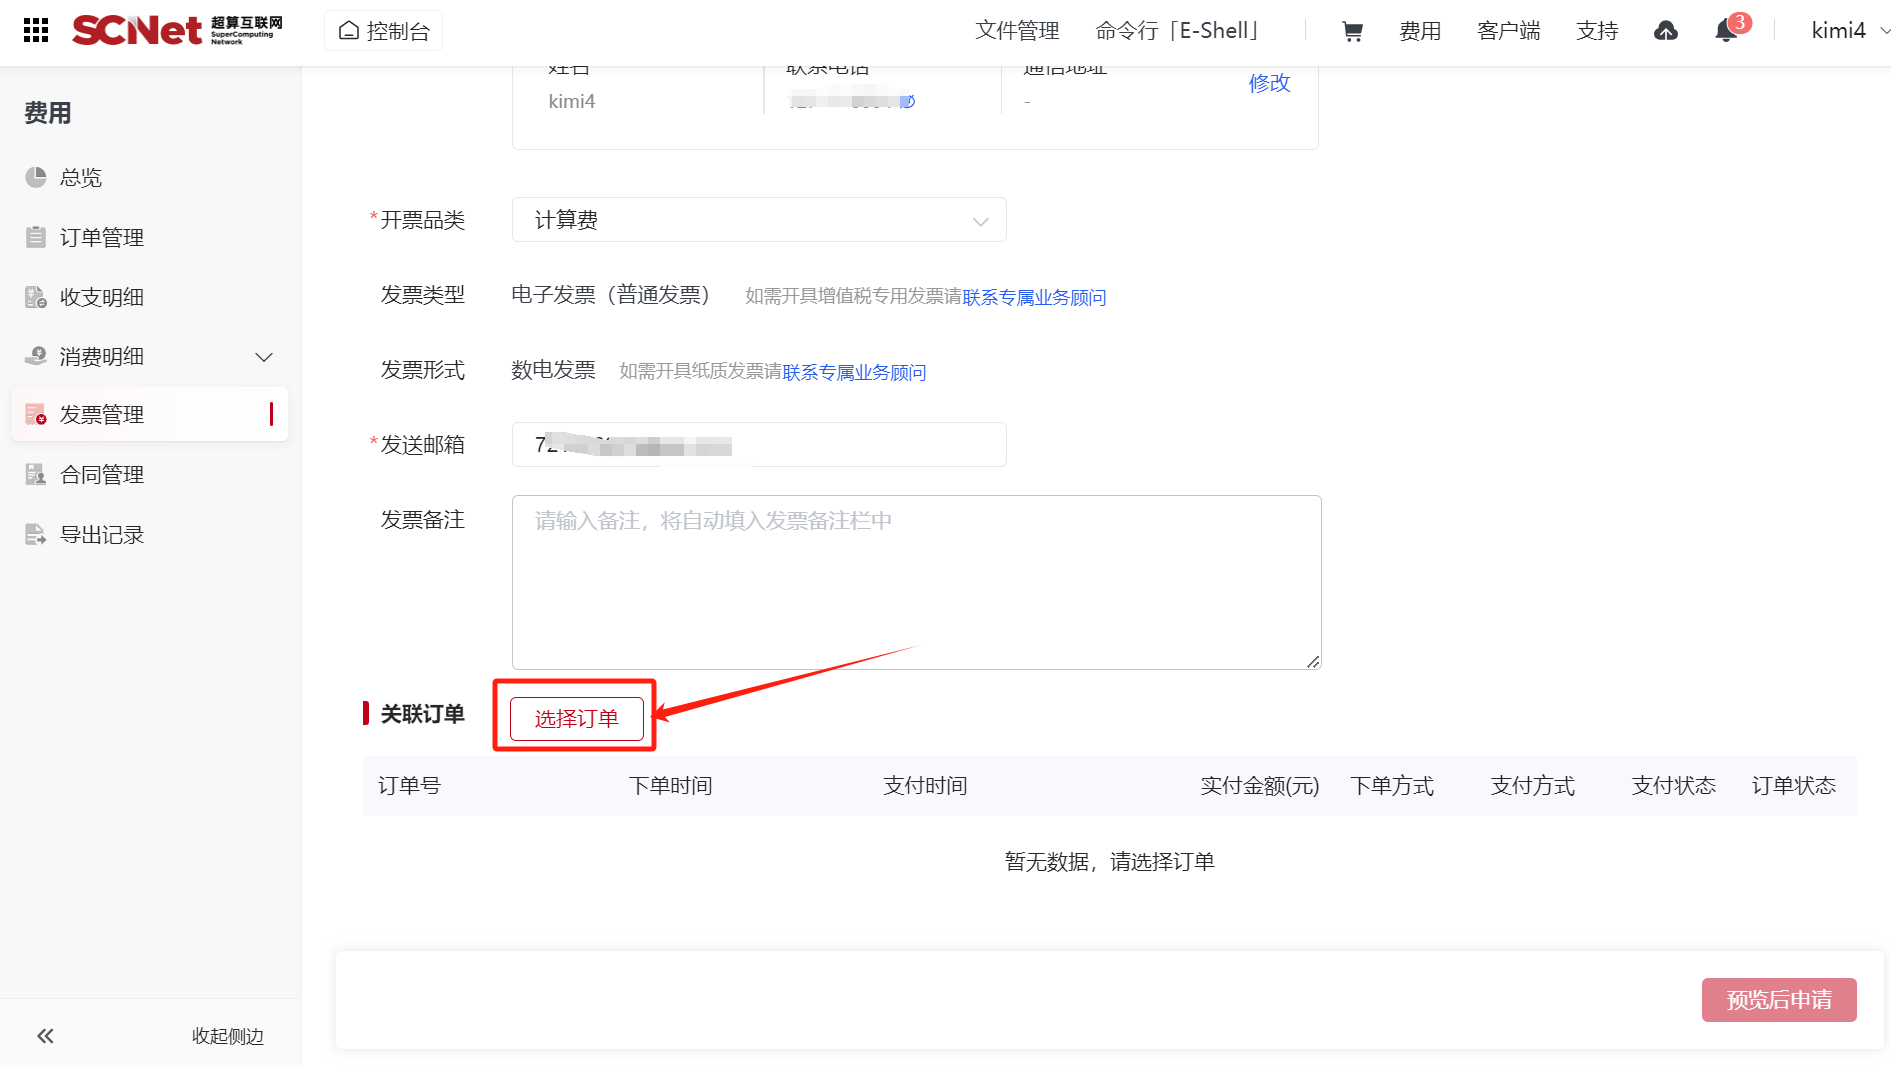
Task: Open the 开票品类 dropdown
Action: point(758,220)
